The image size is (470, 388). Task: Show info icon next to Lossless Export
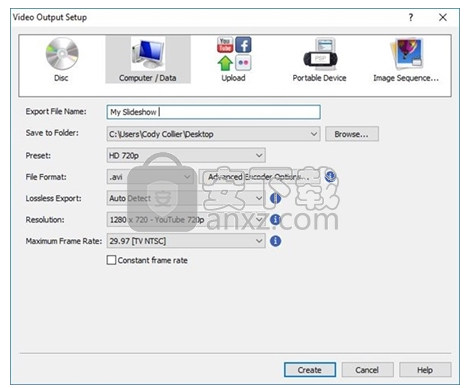(x=275, y=198)
